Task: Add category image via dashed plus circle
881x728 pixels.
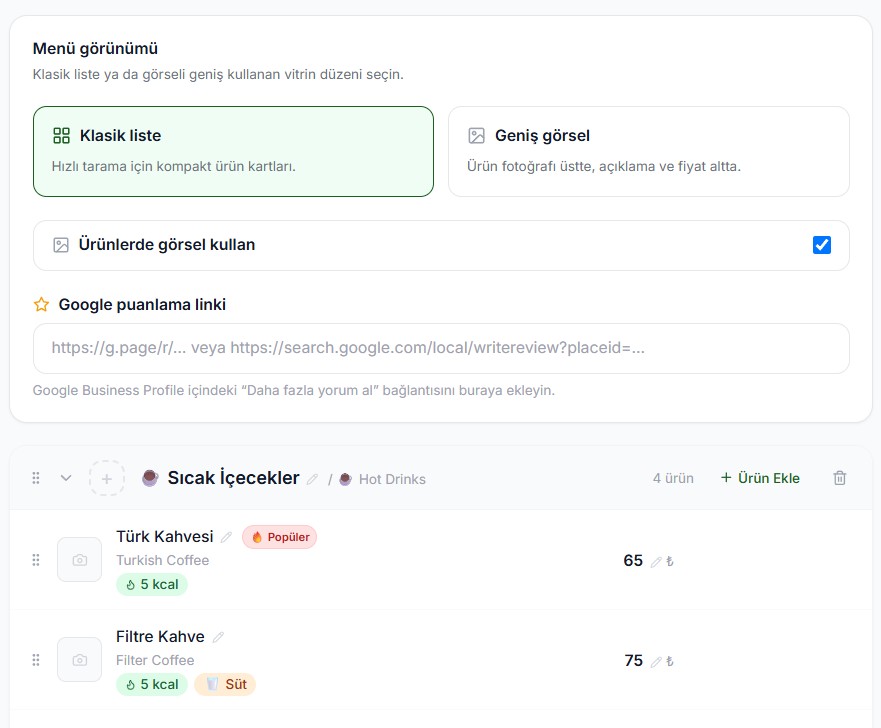Action: coord(107,479)
